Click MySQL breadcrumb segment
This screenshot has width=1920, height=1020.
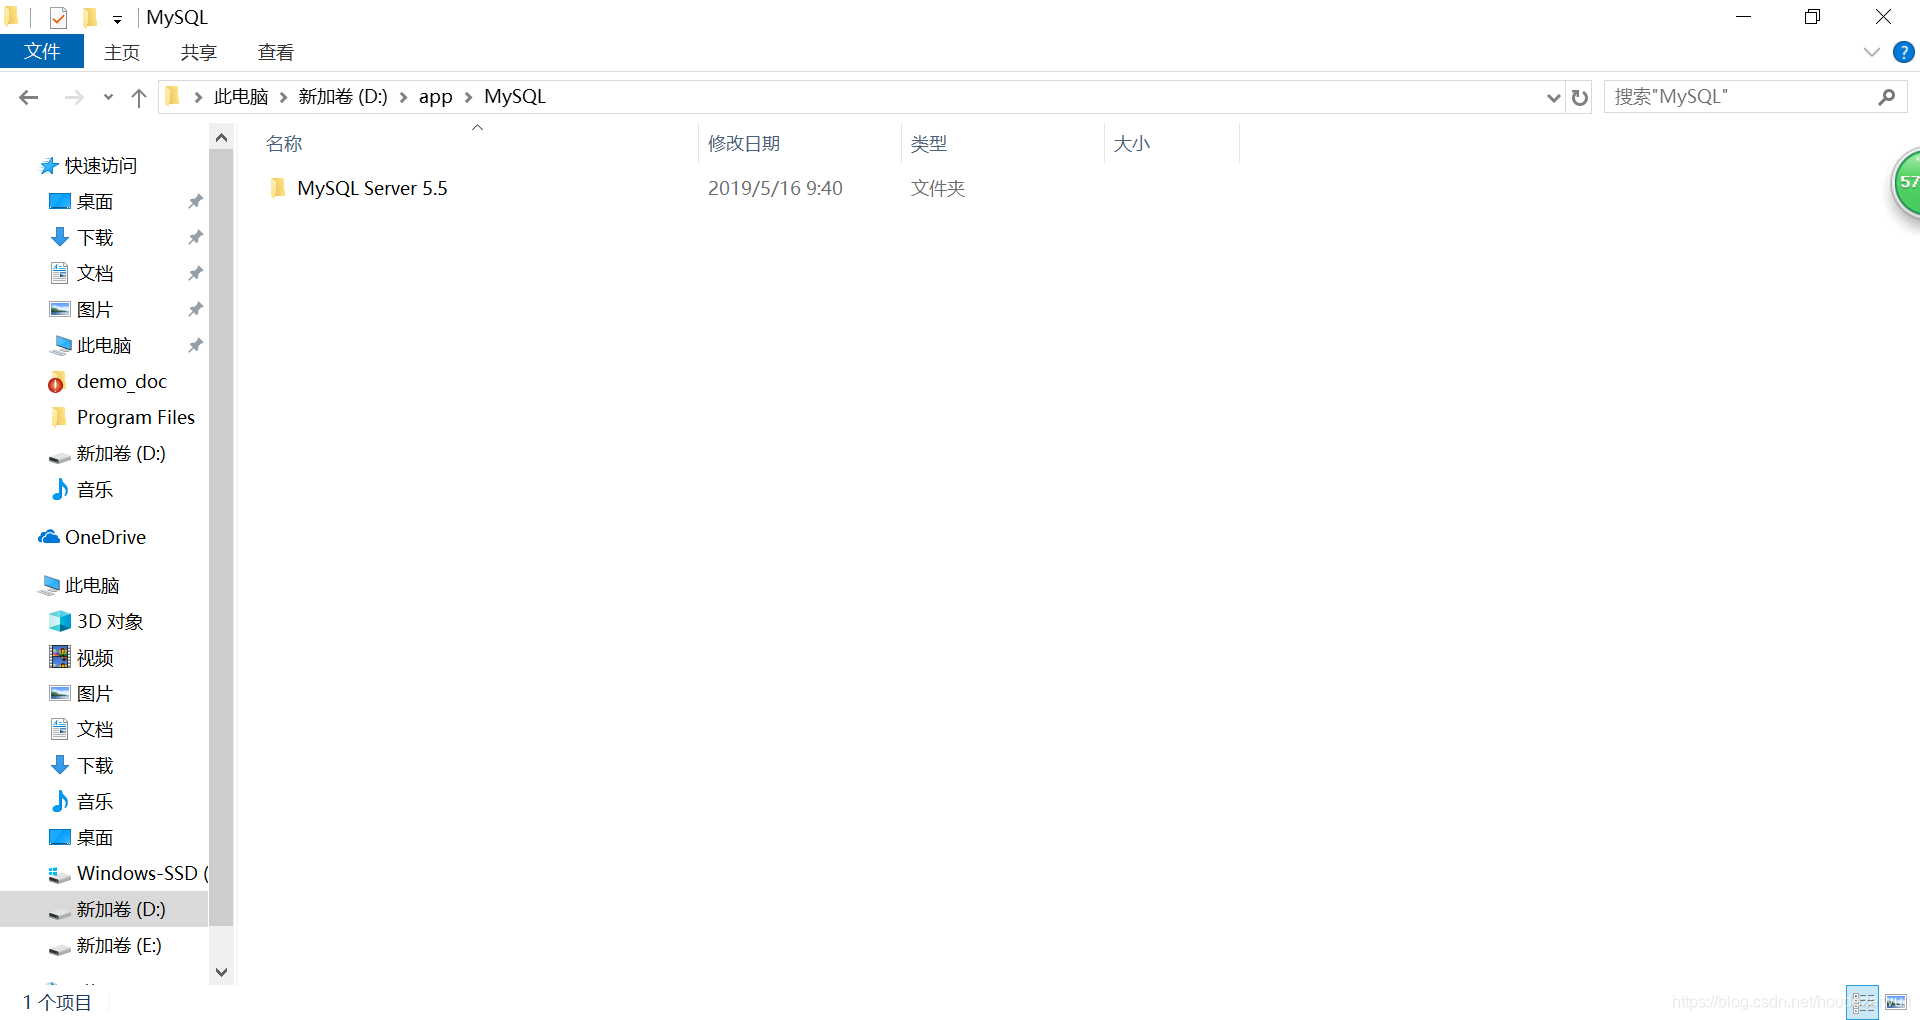click(x=515, y=97)
